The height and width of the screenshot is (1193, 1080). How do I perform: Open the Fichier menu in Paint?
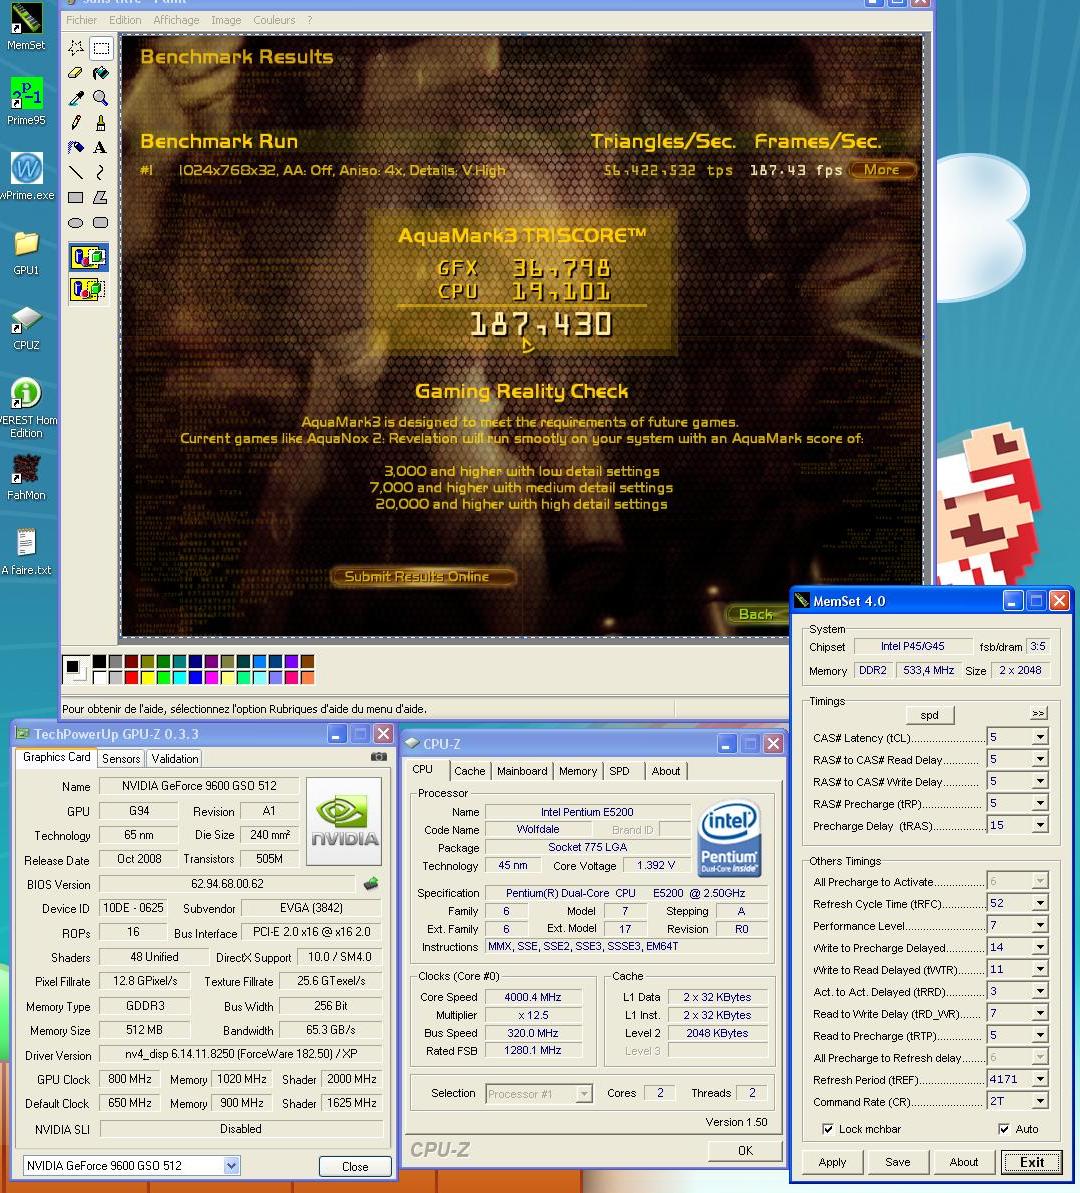[x=81, y=20]
